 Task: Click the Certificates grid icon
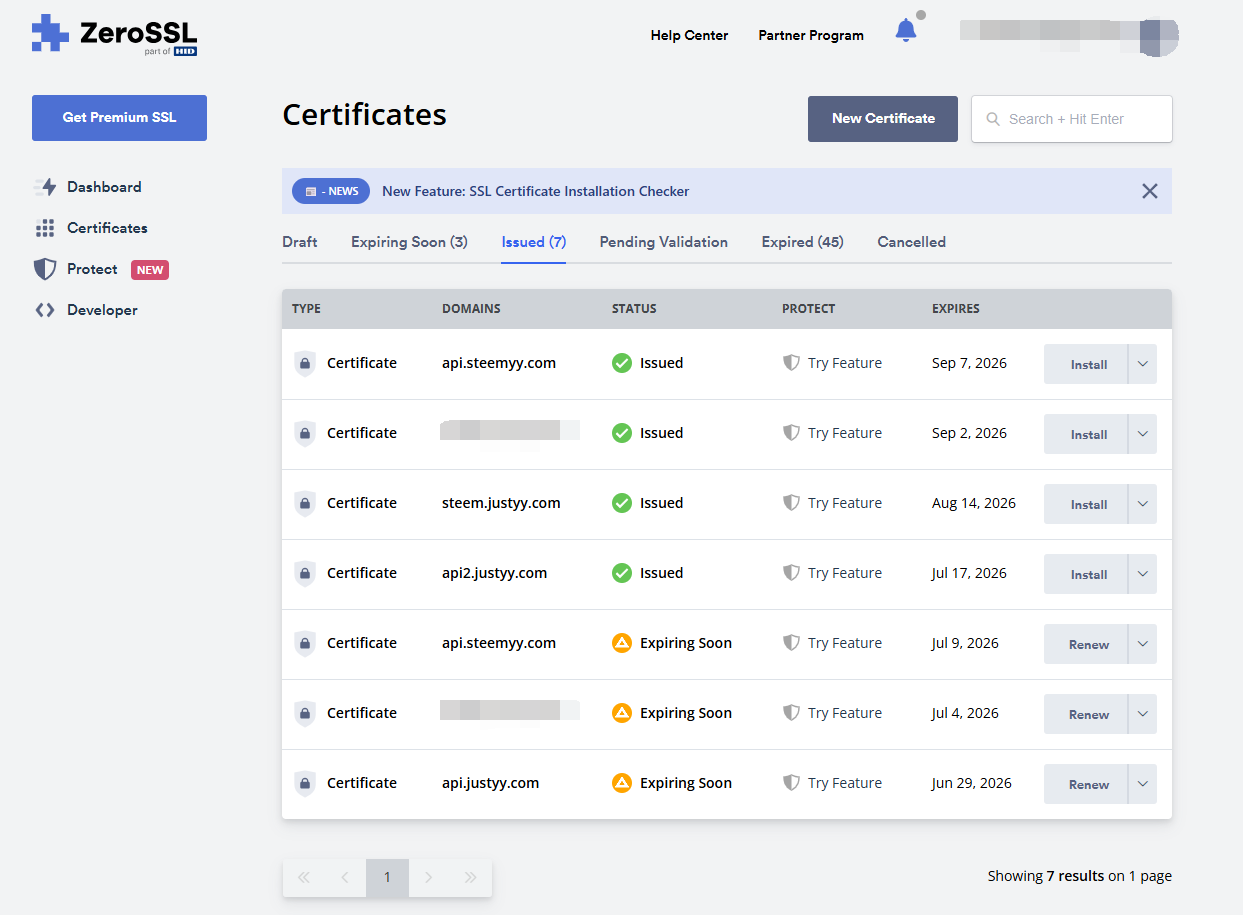click(45, 228)
